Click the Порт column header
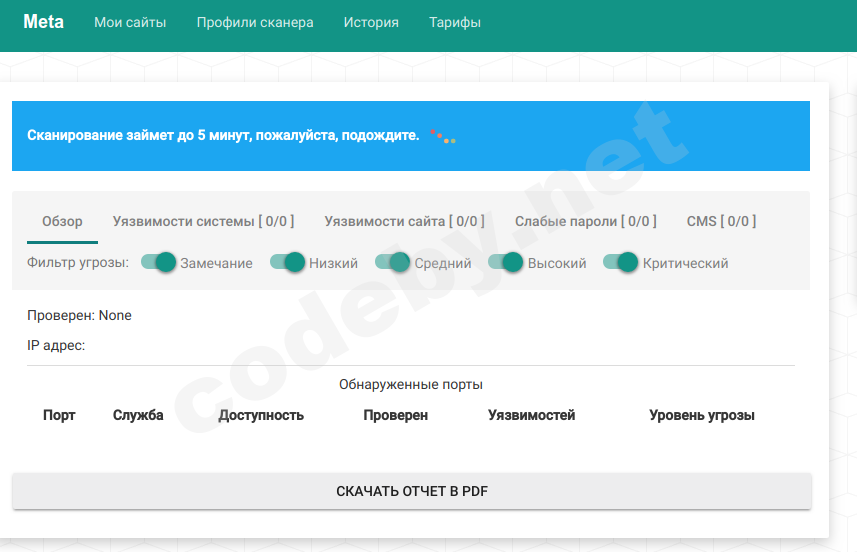Screen dimensions: 857x552 tap(59, 415)
